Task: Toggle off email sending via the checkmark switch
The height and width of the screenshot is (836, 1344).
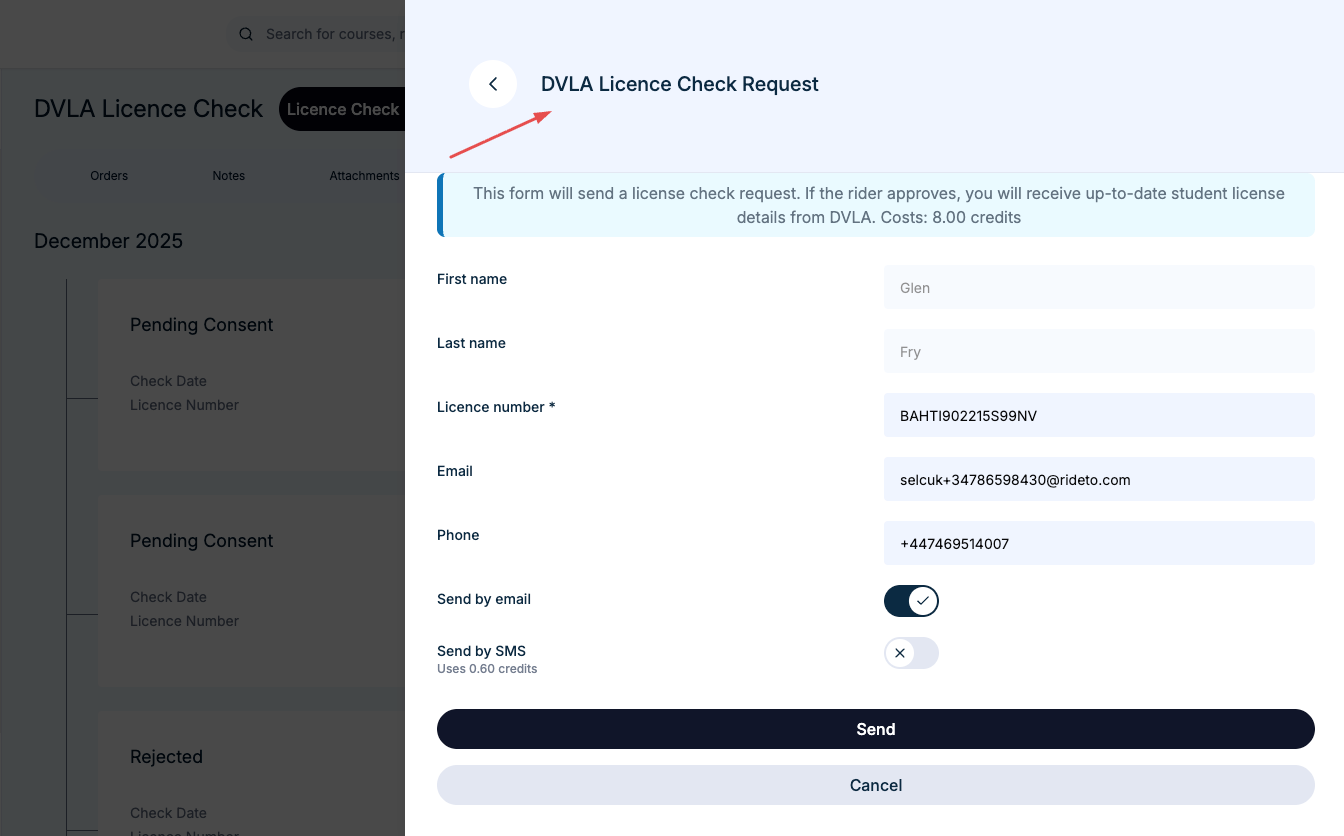Action: 911,601
